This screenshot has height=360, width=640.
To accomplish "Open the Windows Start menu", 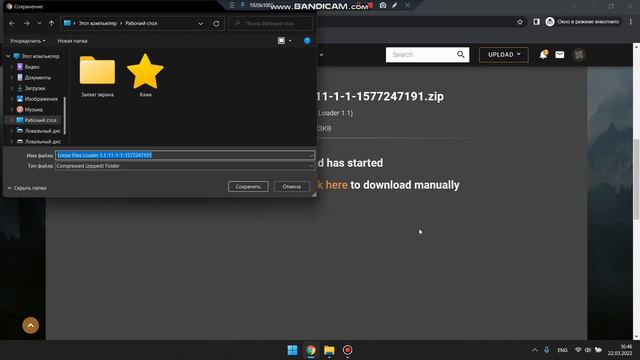I will pyautogui.click(x=292, y=350).
